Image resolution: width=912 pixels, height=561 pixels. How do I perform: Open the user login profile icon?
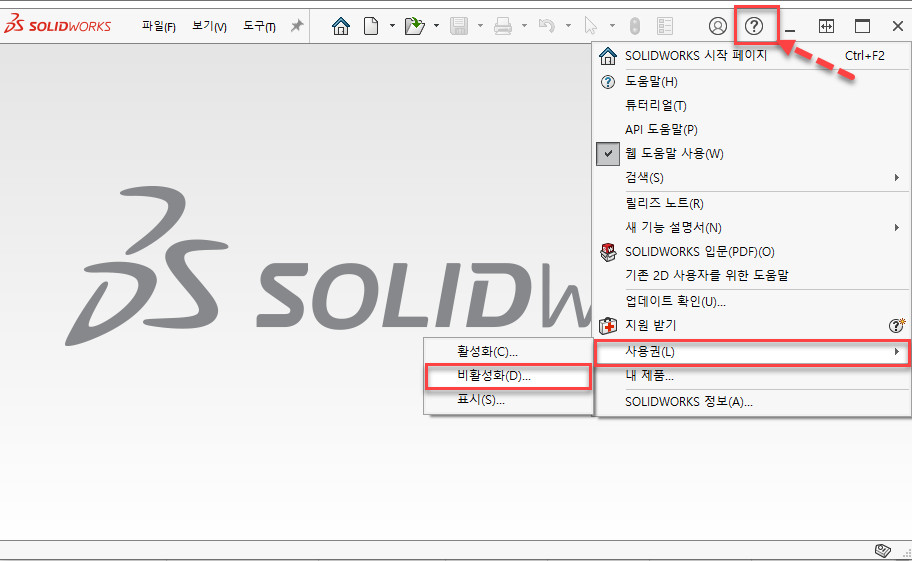coord(718,26)
